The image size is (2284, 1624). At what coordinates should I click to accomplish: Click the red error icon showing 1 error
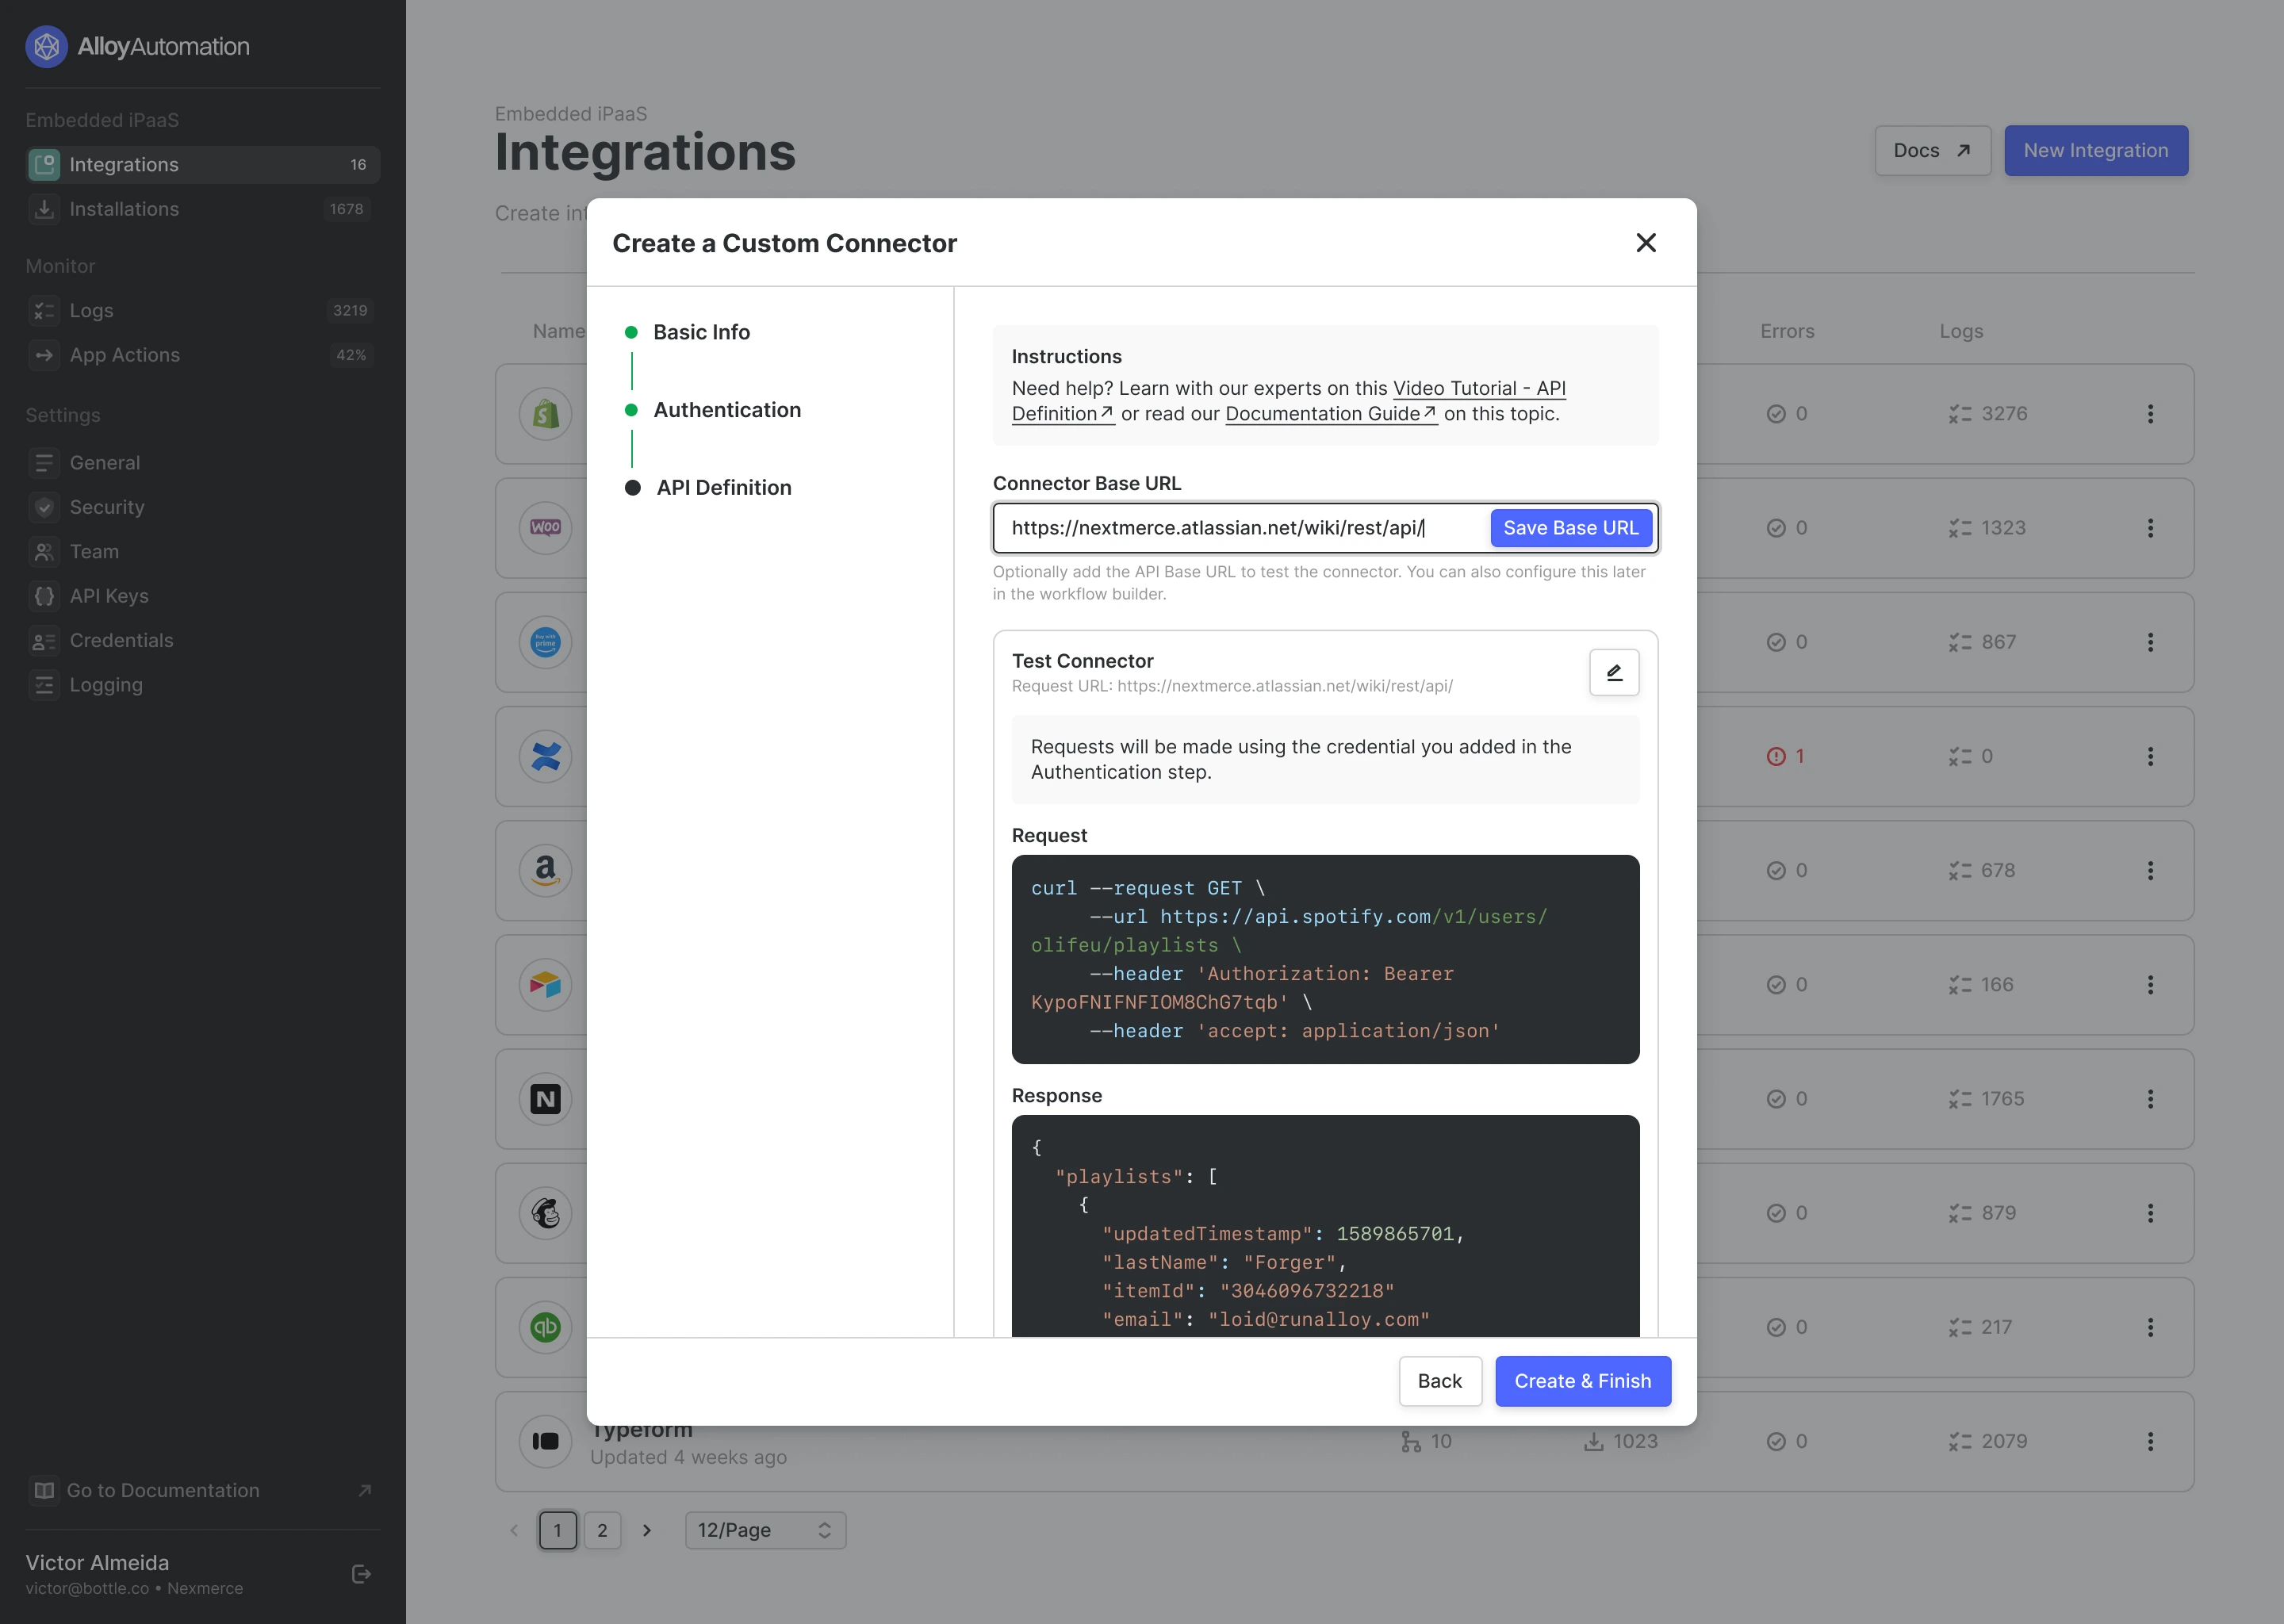(x=1776, y=756)
